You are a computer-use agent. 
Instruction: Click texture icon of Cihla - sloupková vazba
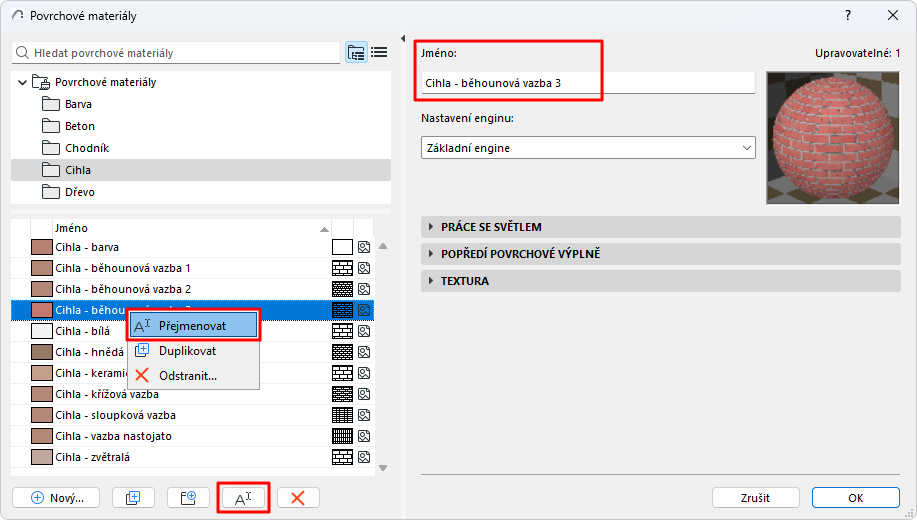pyautogui.click(x=364, y=415)
